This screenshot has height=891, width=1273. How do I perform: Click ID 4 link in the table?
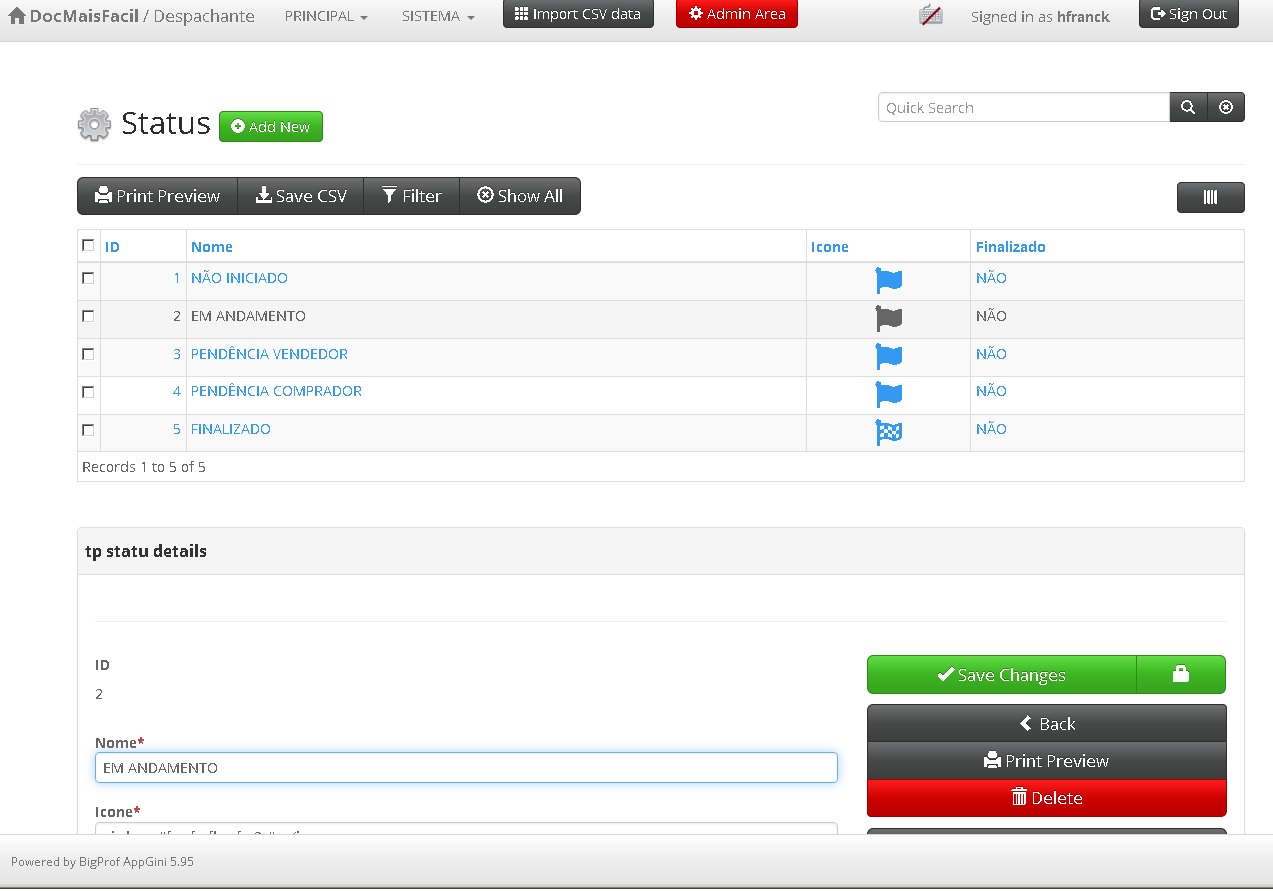[177, 391]
